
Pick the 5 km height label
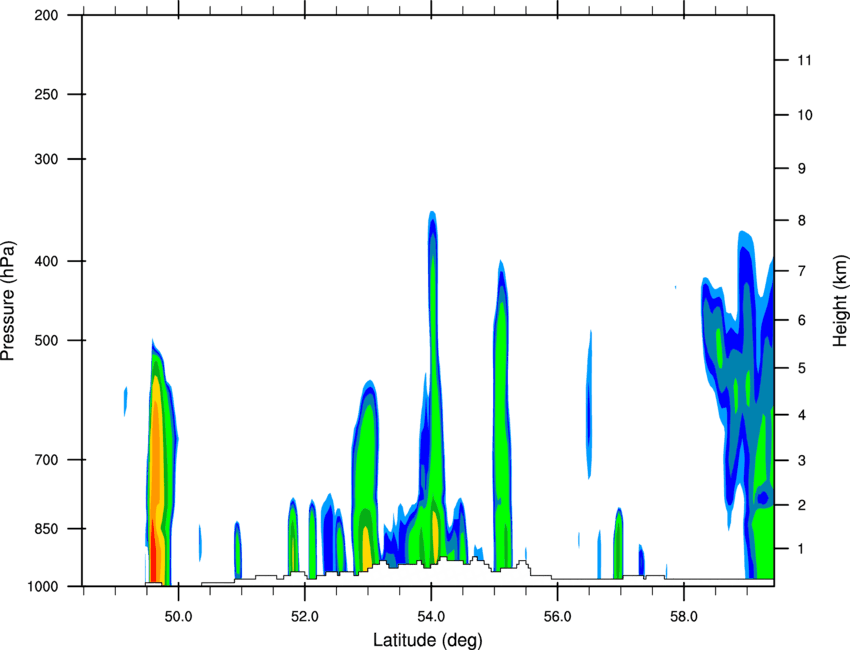click(802, 368)
